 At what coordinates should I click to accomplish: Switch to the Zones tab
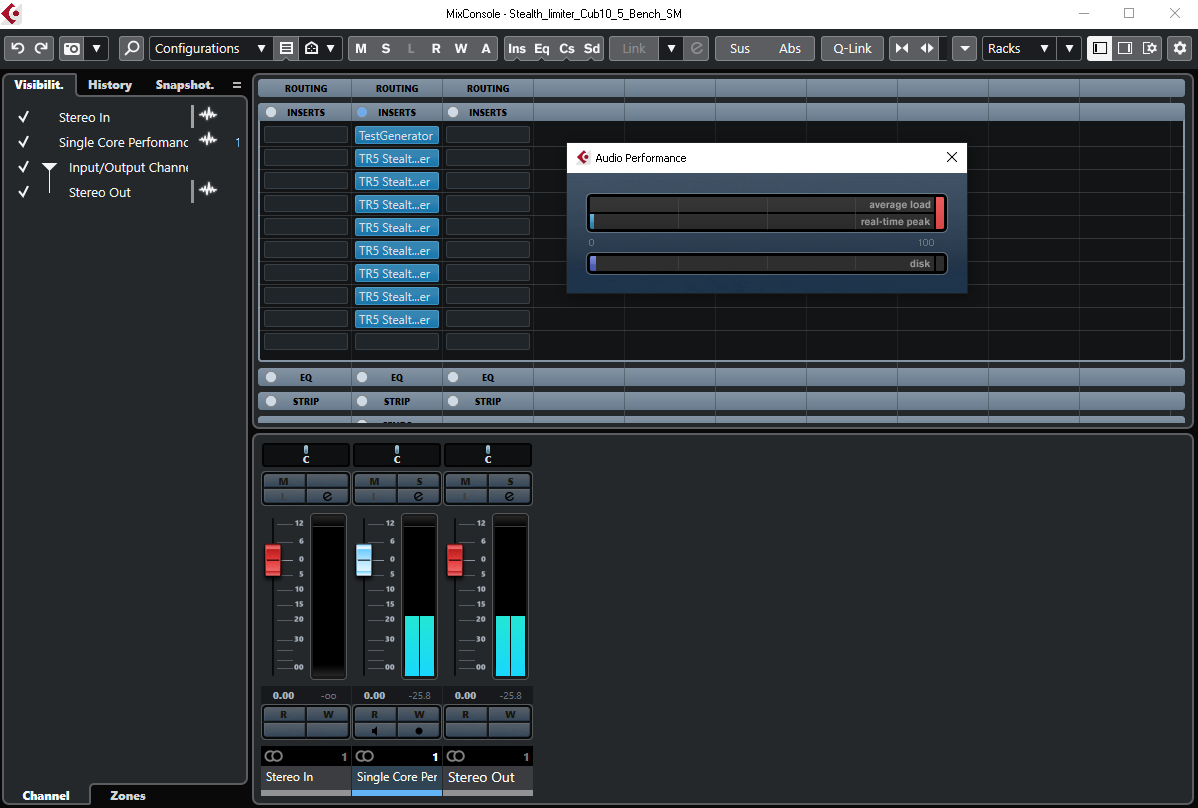pos(128,796)
